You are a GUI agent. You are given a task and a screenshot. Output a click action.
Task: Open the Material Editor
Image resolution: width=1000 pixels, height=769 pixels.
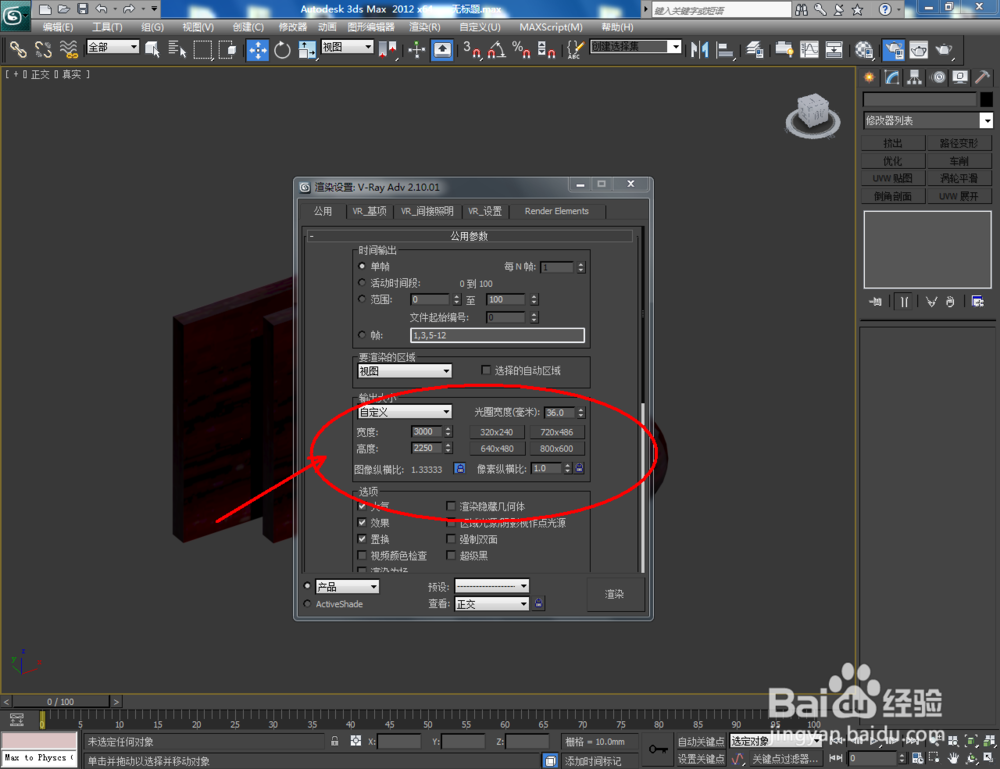864,50
